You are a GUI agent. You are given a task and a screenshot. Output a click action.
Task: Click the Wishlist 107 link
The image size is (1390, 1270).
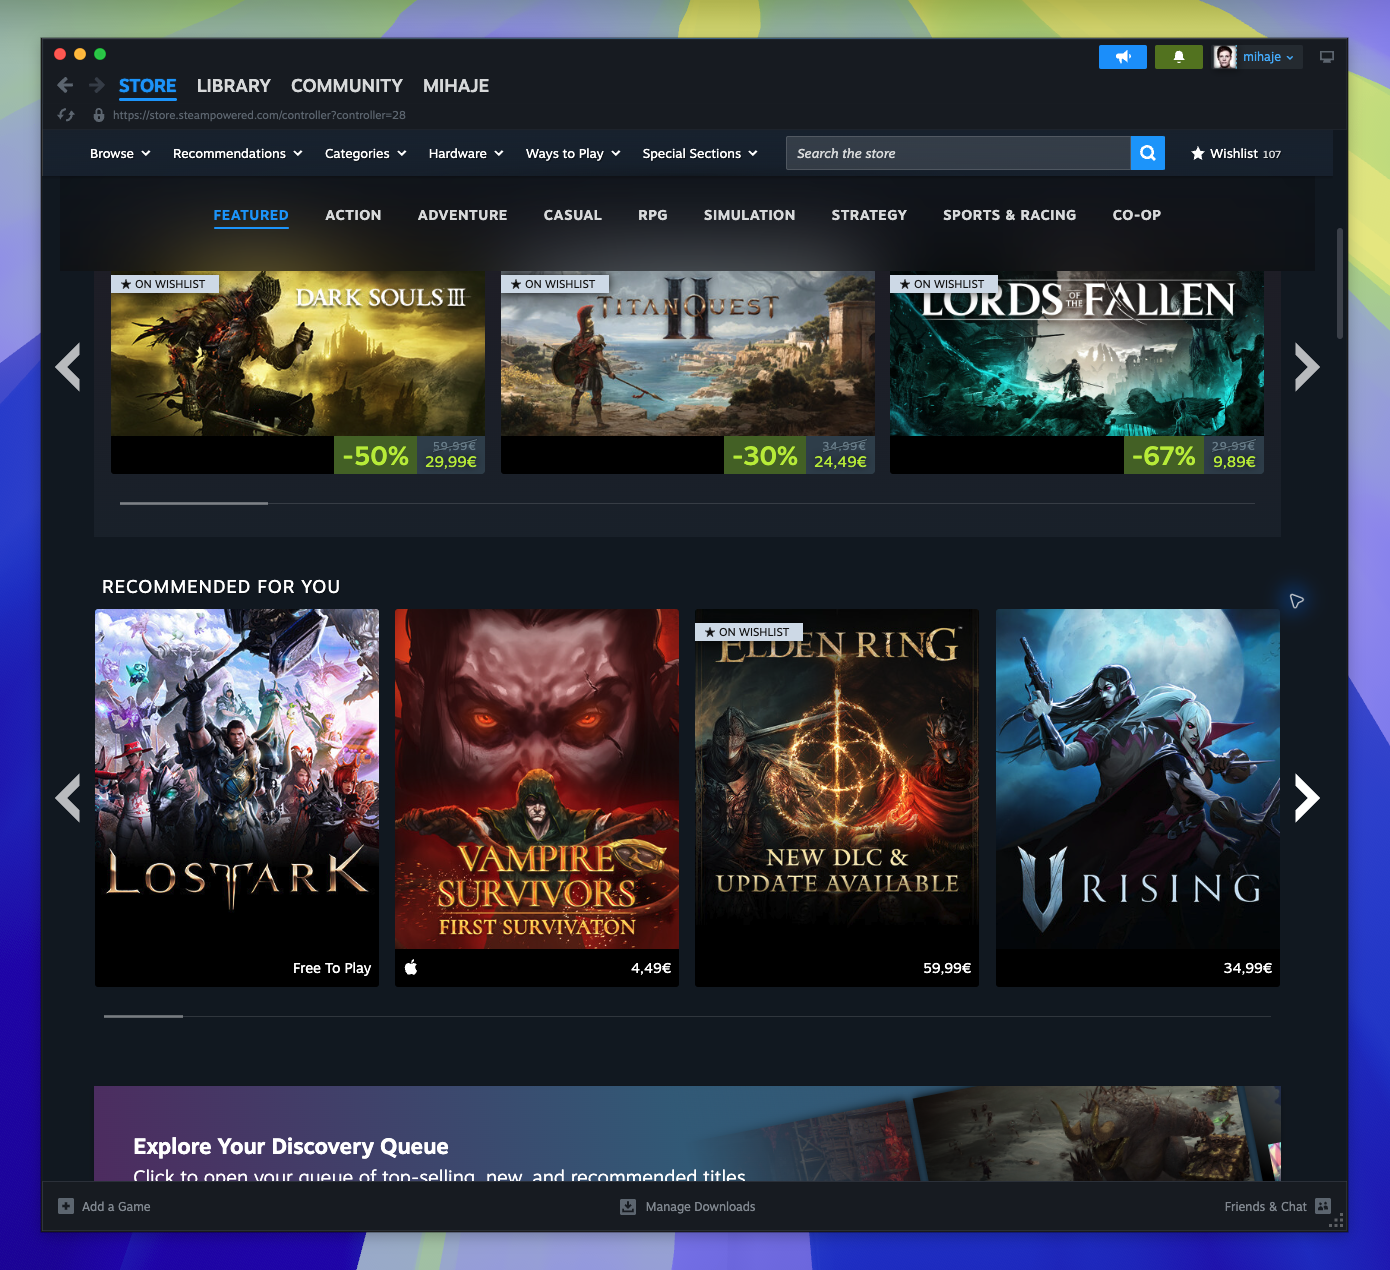[x=1236, y=154]
